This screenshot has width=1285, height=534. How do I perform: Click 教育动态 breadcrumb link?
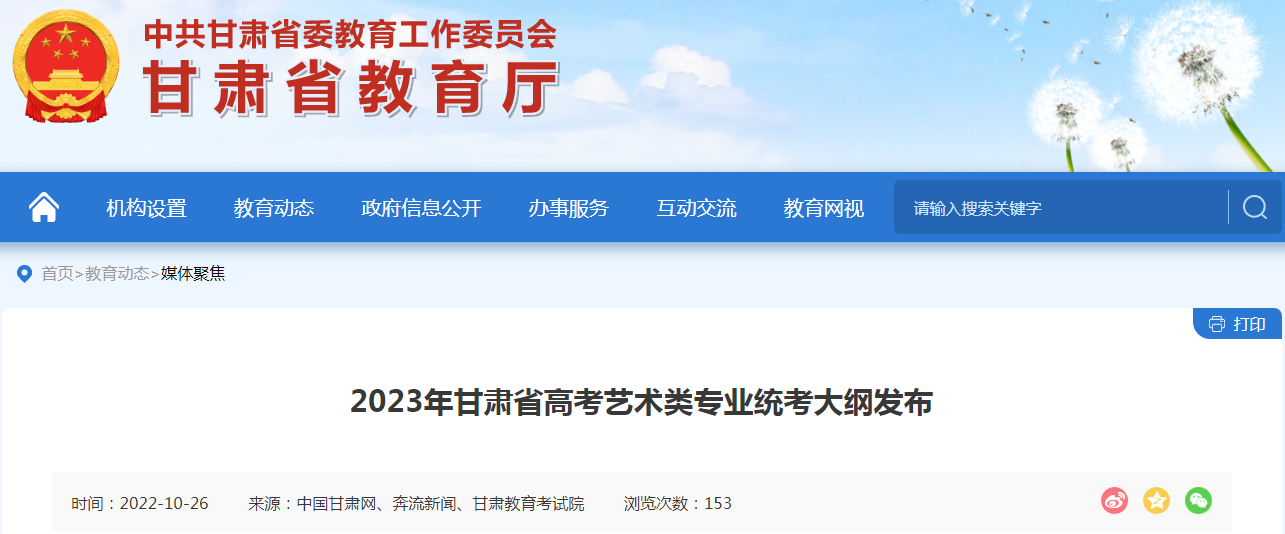coord(117,273)
